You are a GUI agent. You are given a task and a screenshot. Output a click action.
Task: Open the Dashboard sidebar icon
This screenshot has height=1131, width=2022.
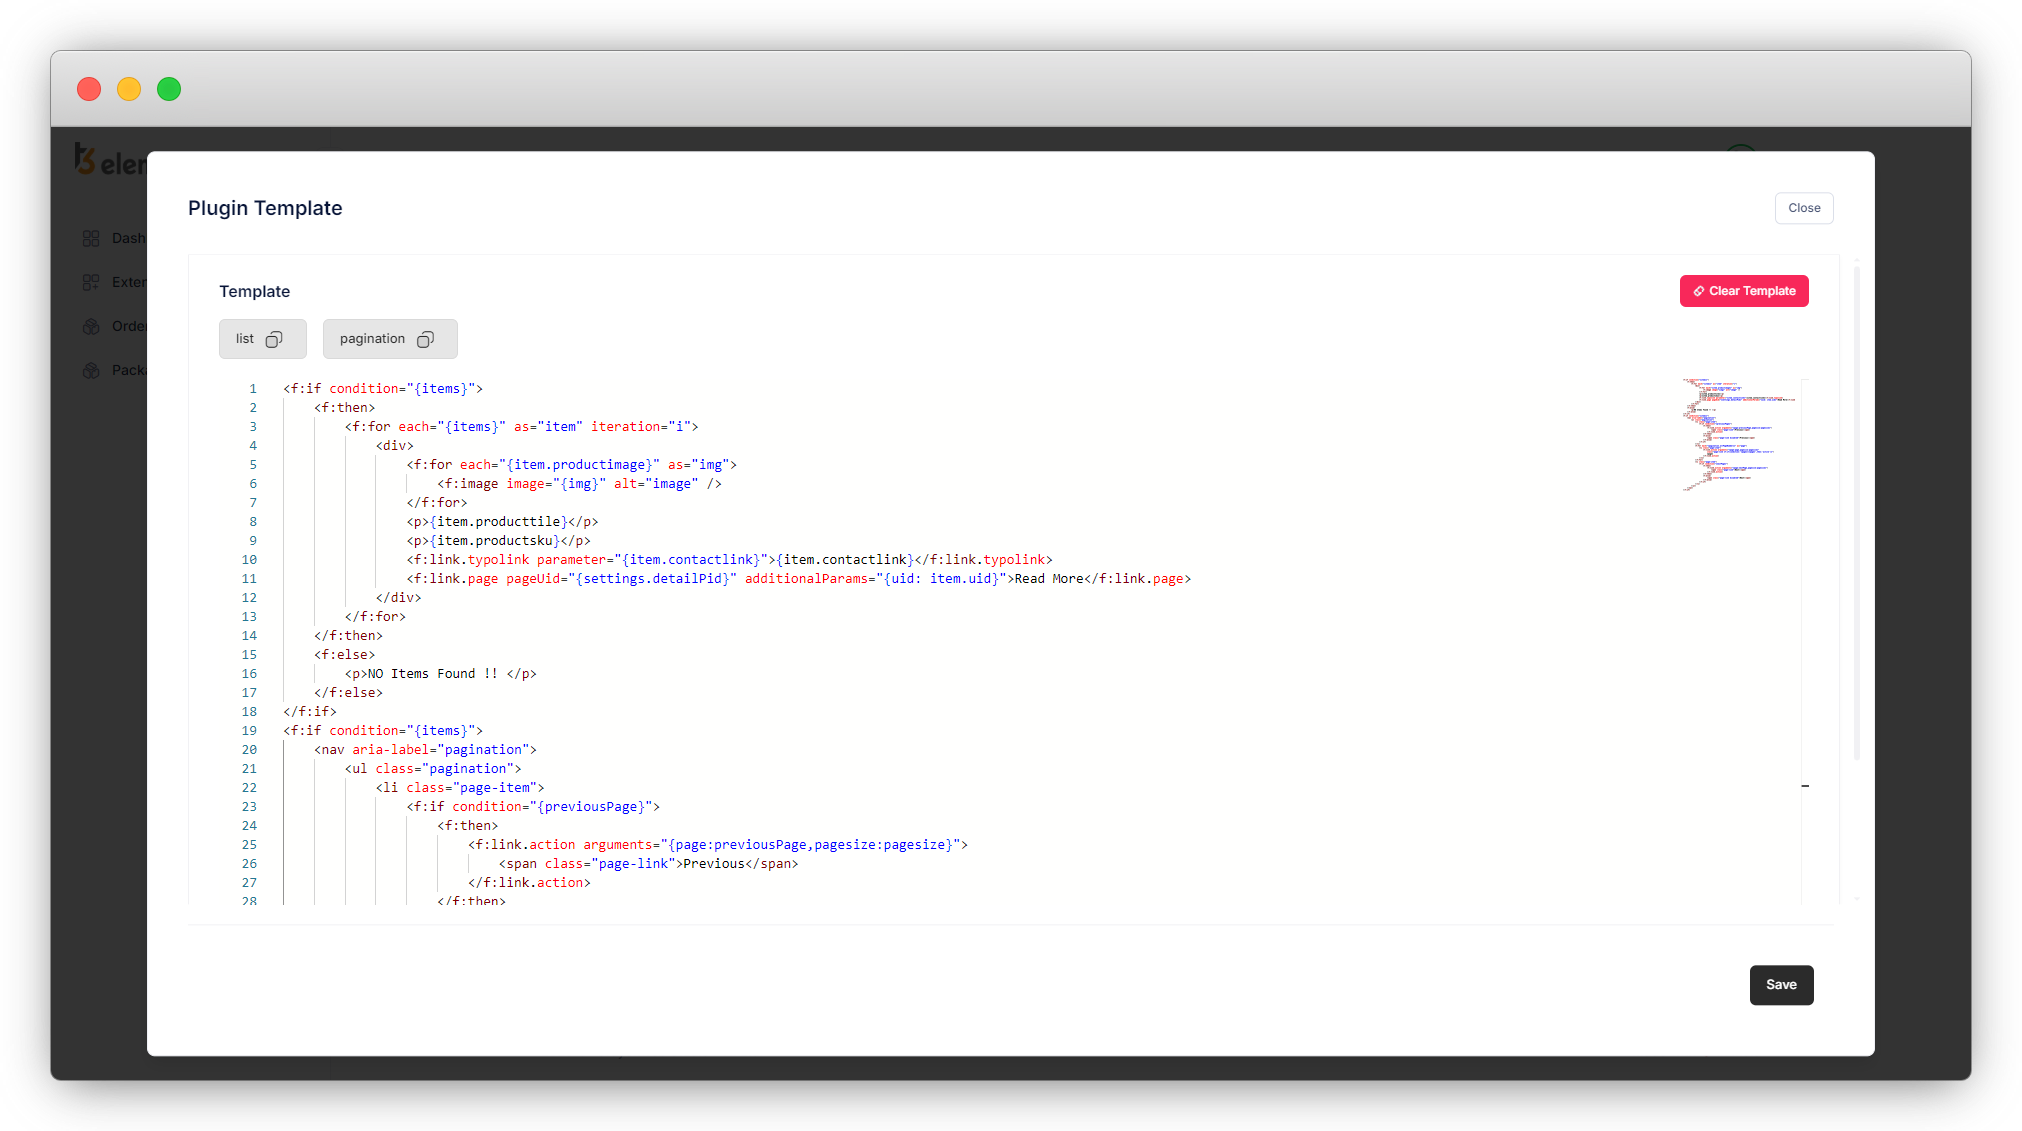tap(91, 238)
